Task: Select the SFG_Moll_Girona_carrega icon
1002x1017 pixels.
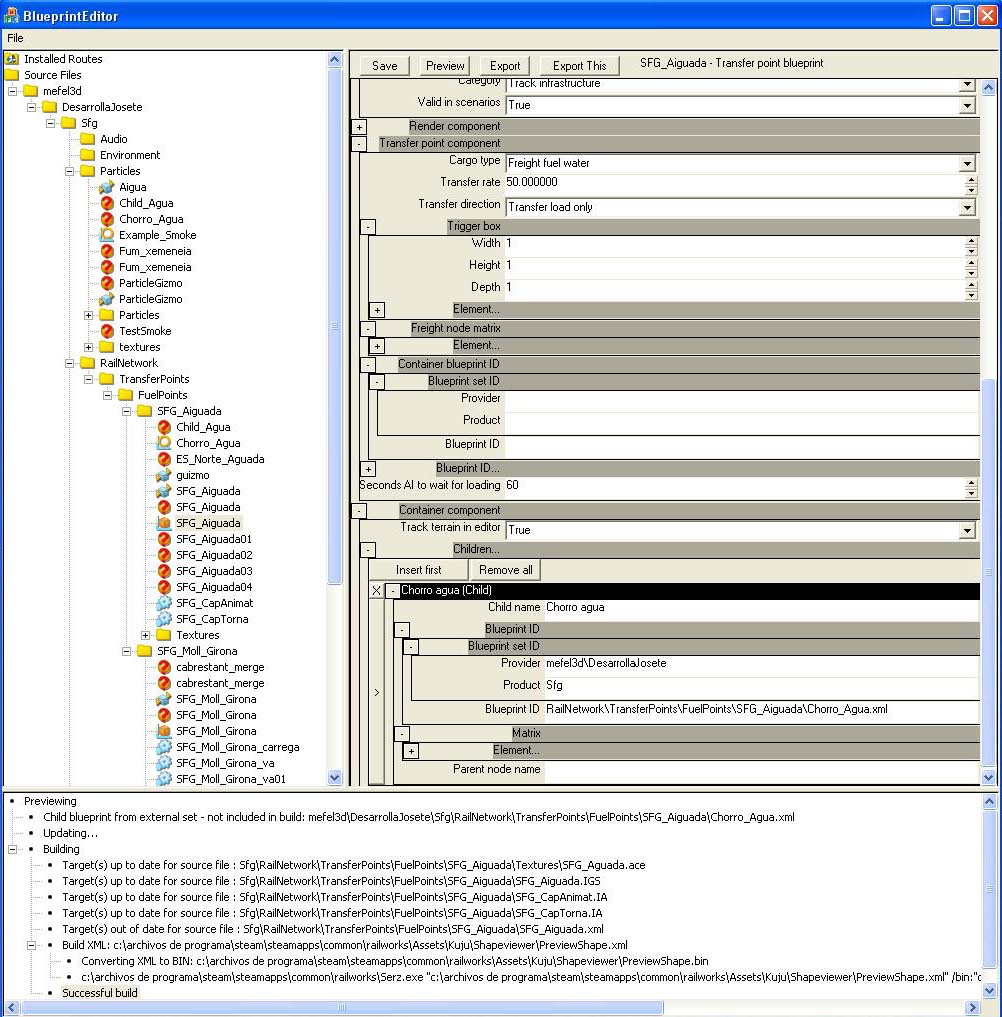Action: [164, 747]
